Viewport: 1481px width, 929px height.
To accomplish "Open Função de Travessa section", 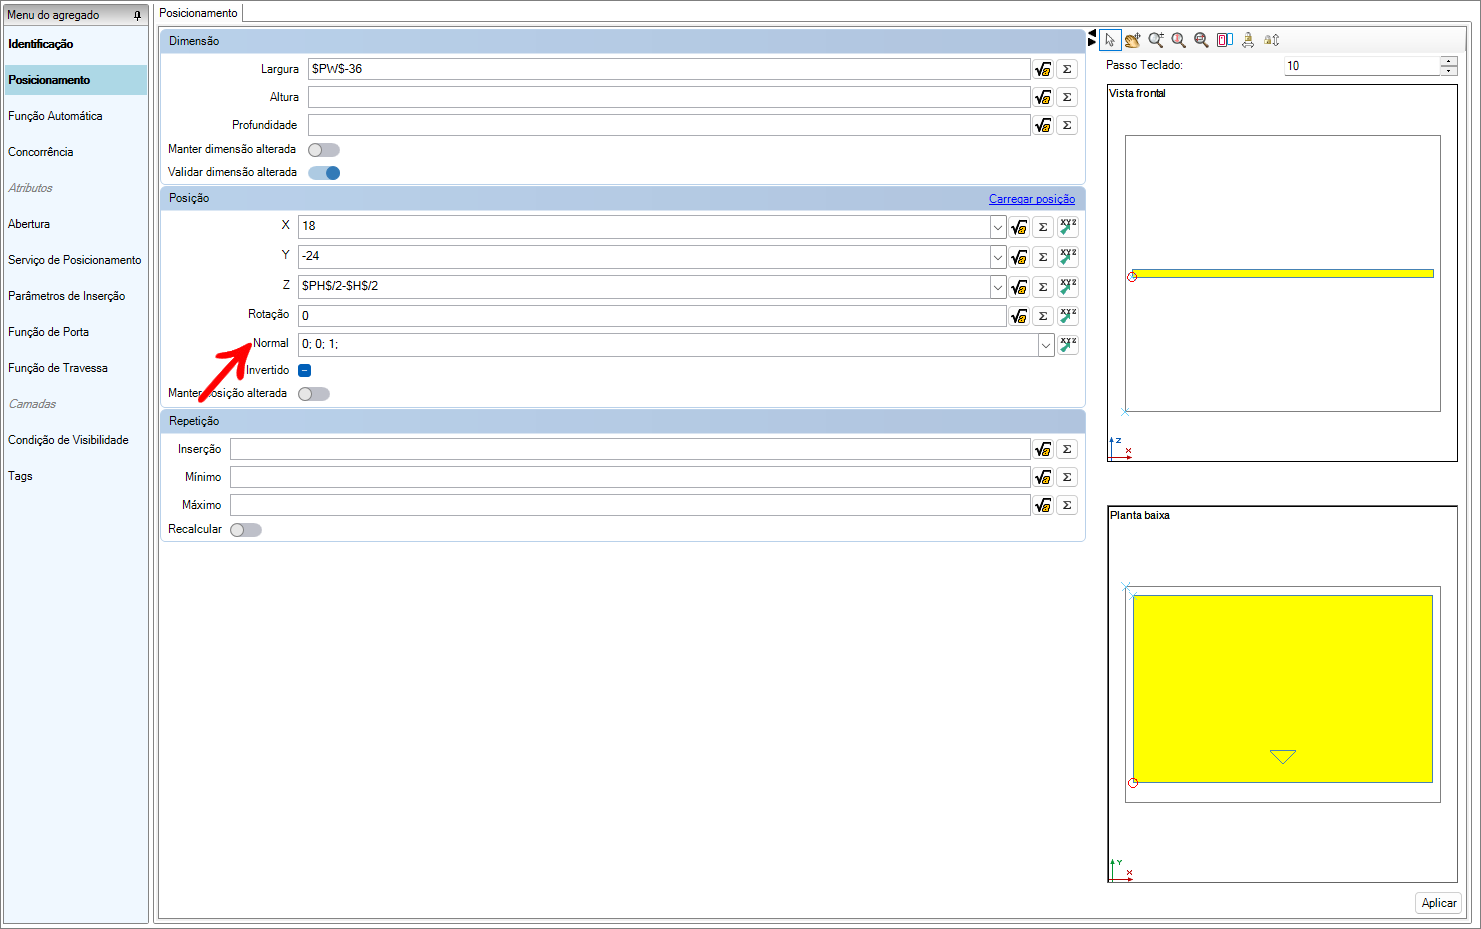I will [x=58, y=368].
